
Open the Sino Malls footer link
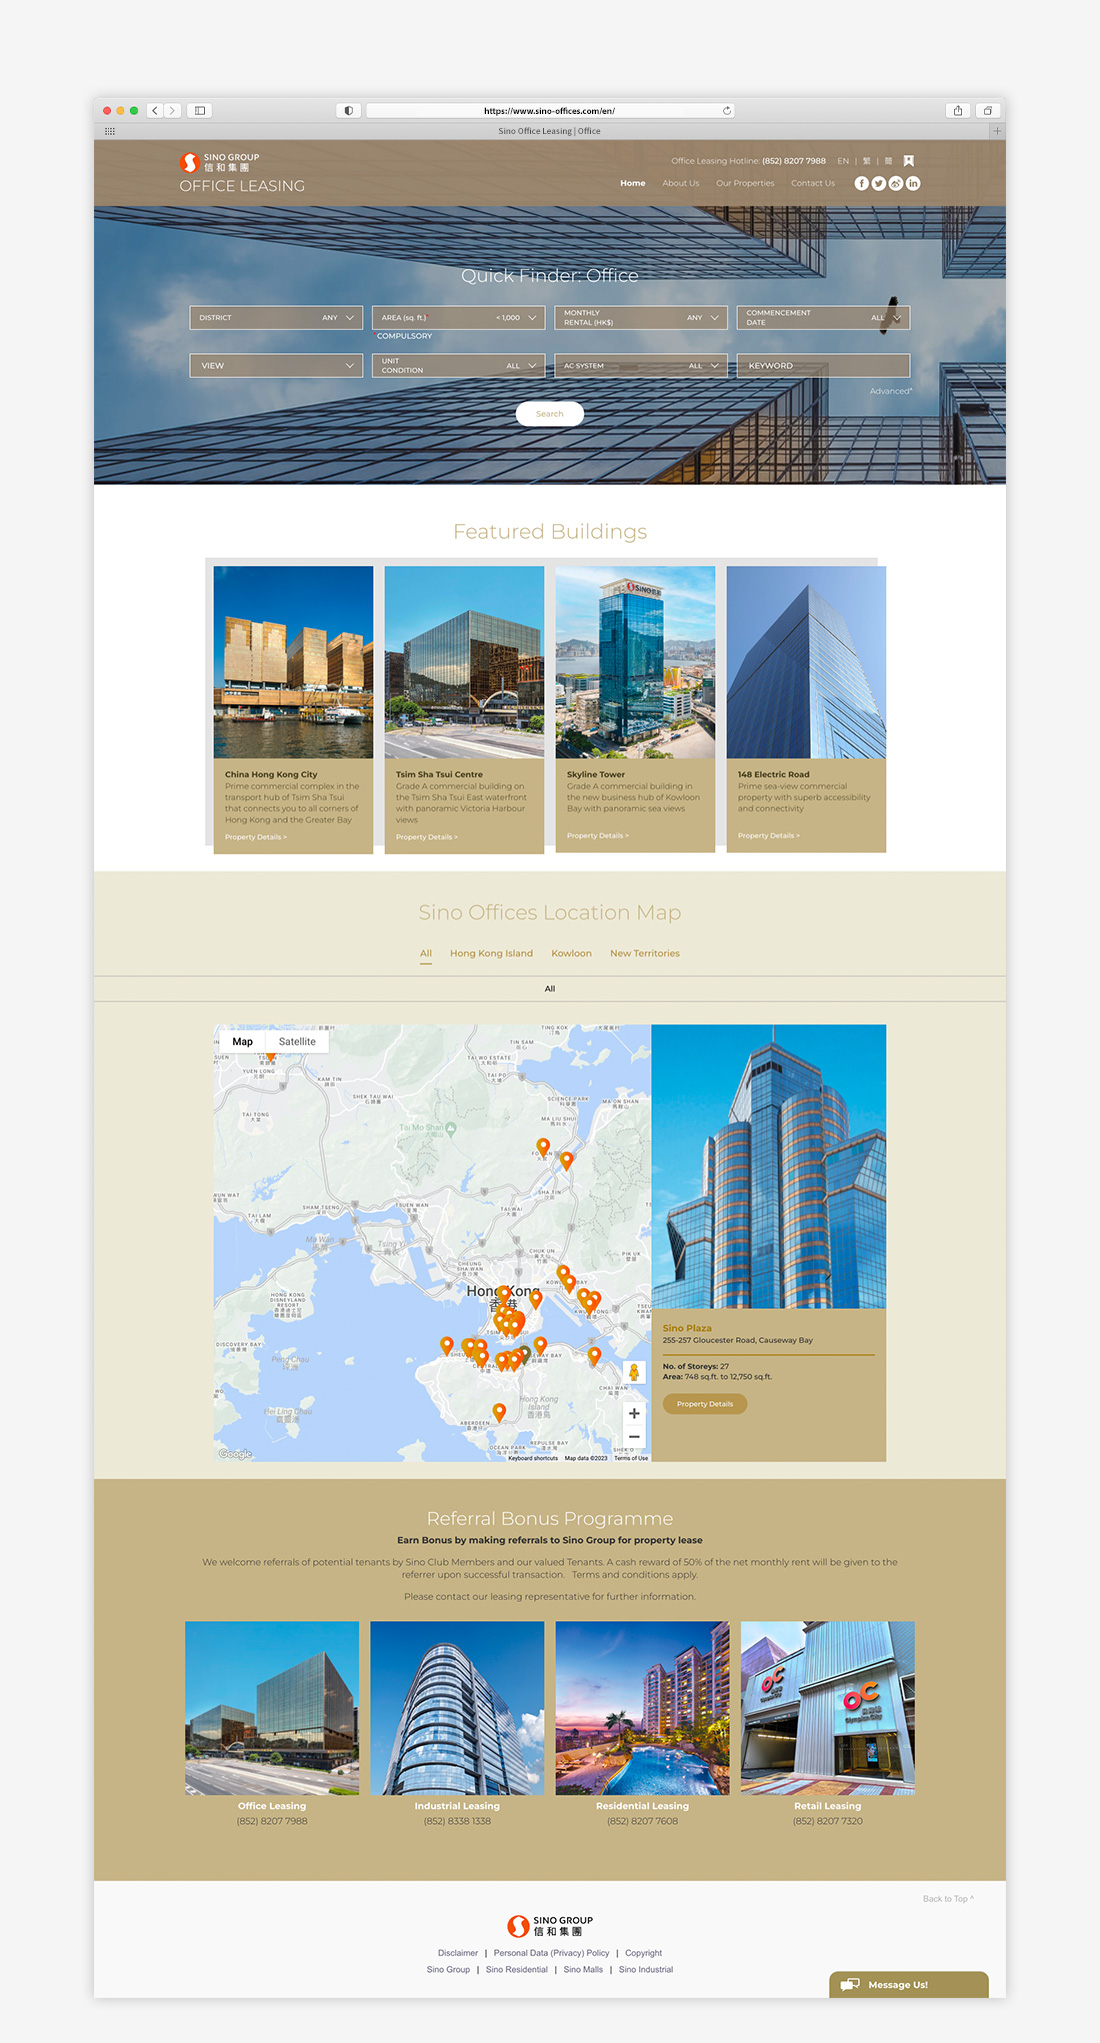tap(583, 1970)
